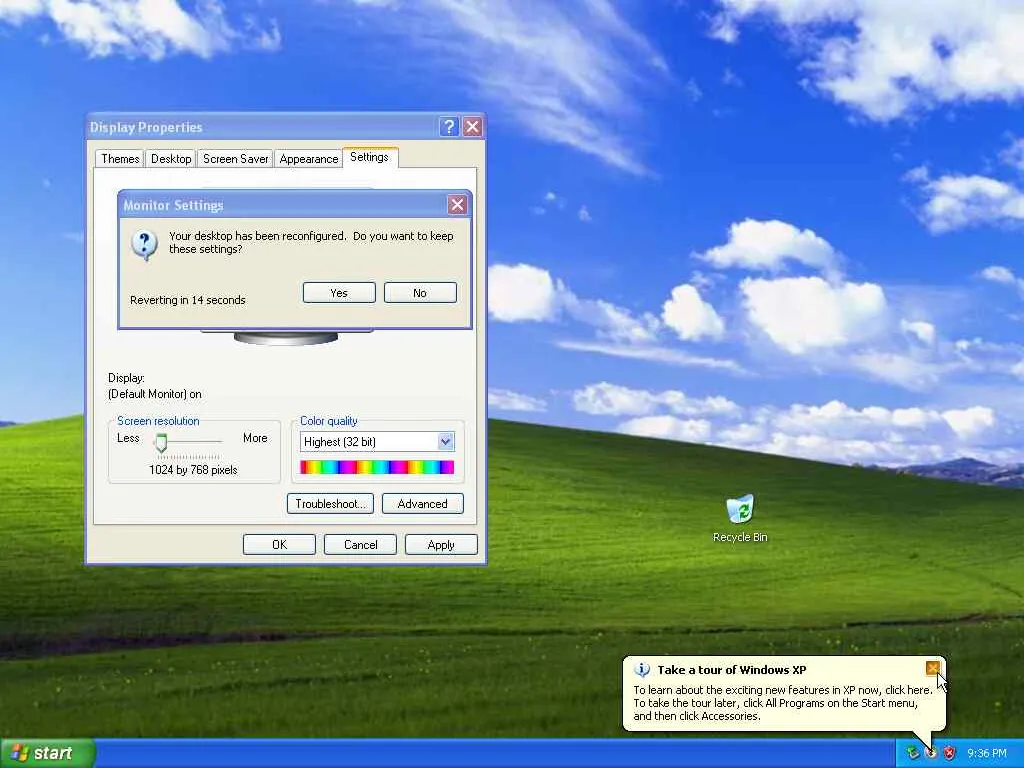Go to the Appearance tab
The image size is (1024, 768).
click(x=308, y=159)
